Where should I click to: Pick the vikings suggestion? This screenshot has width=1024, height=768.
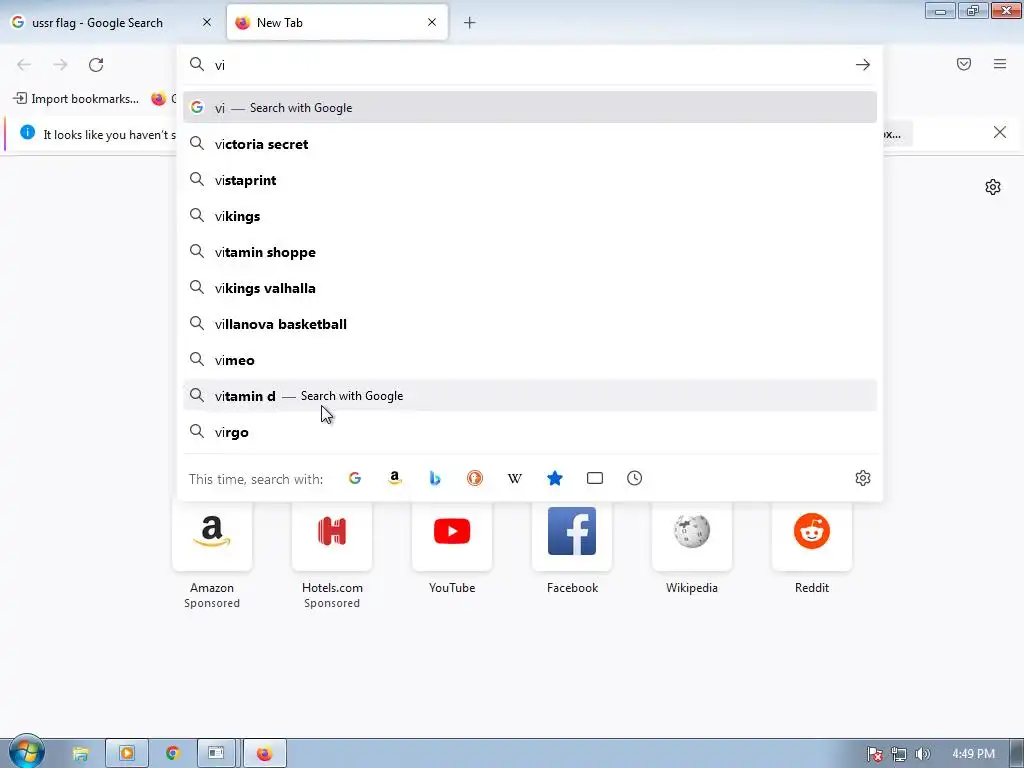tap(530, 216)
